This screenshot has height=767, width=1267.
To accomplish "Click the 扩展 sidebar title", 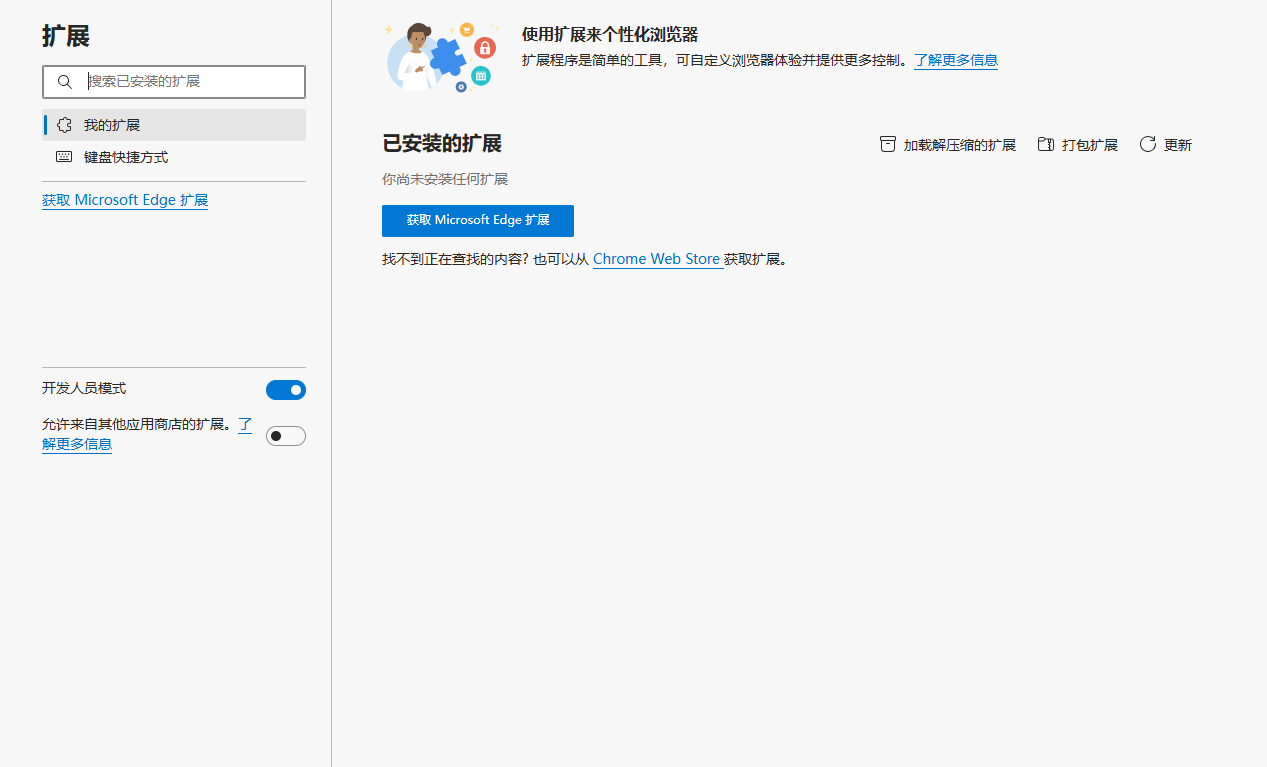I will 66,36.
